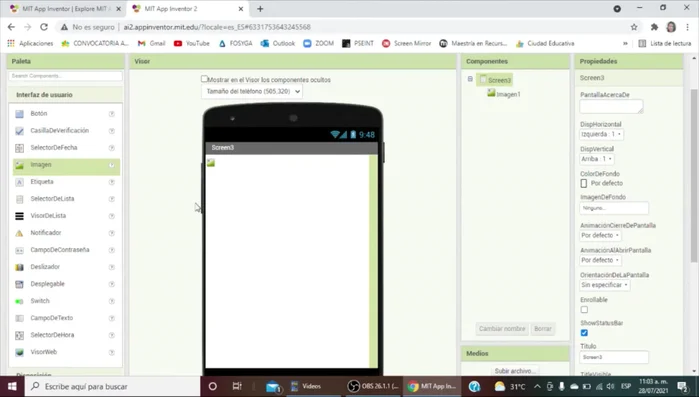
Task: Open the browser extensions puzzle icon
Action: [x=654, y=27]
